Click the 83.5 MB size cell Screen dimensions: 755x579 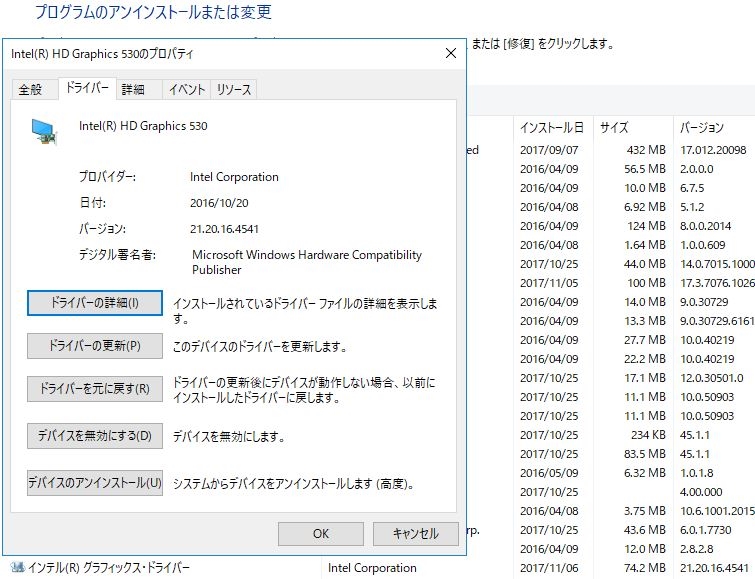pos(645,454)
